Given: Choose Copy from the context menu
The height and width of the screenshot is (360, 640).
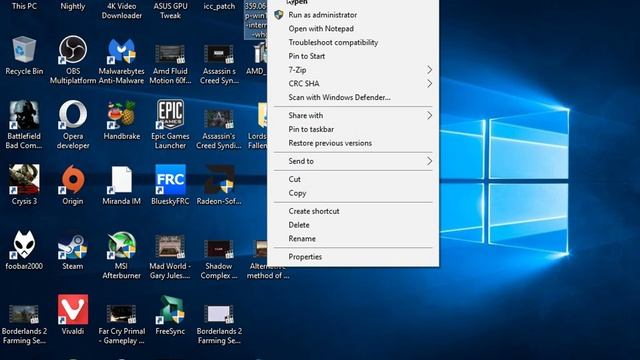Looking at the screenshot, I should (353, 193).
